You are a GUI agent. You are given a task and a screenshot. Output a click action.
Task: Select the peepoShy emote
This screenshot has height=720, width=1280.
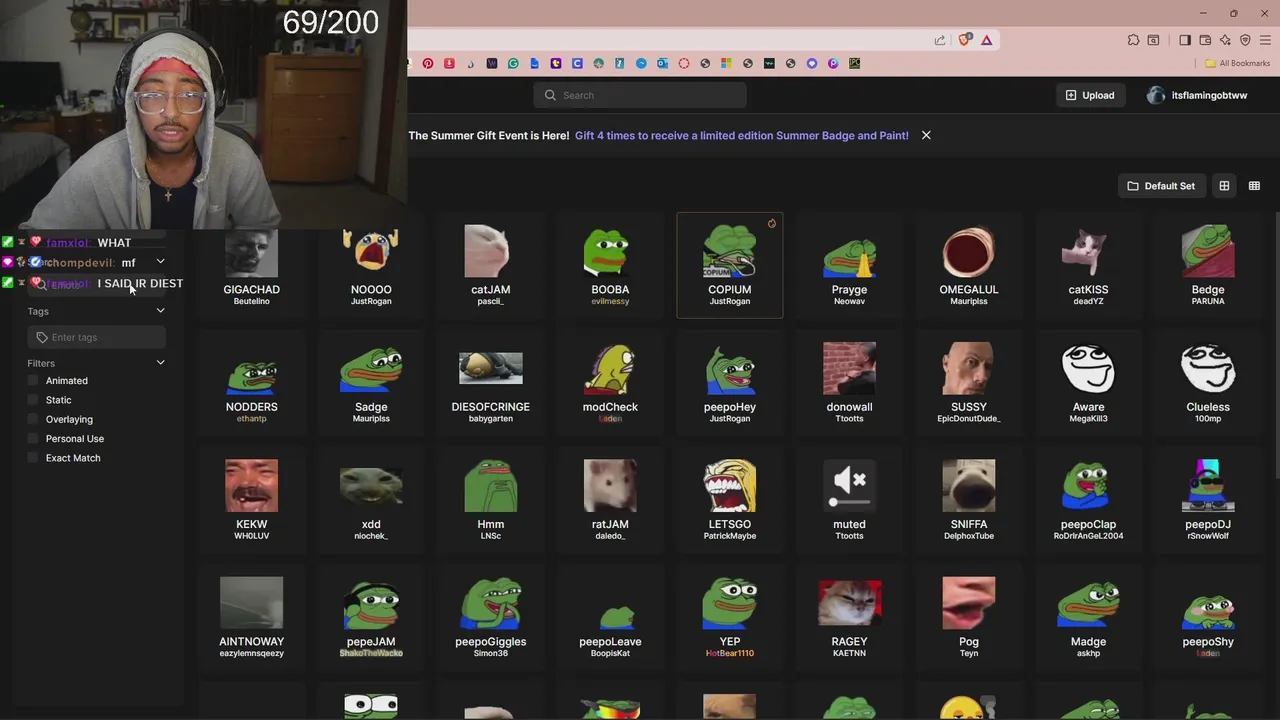click(x=1208, y=617)
